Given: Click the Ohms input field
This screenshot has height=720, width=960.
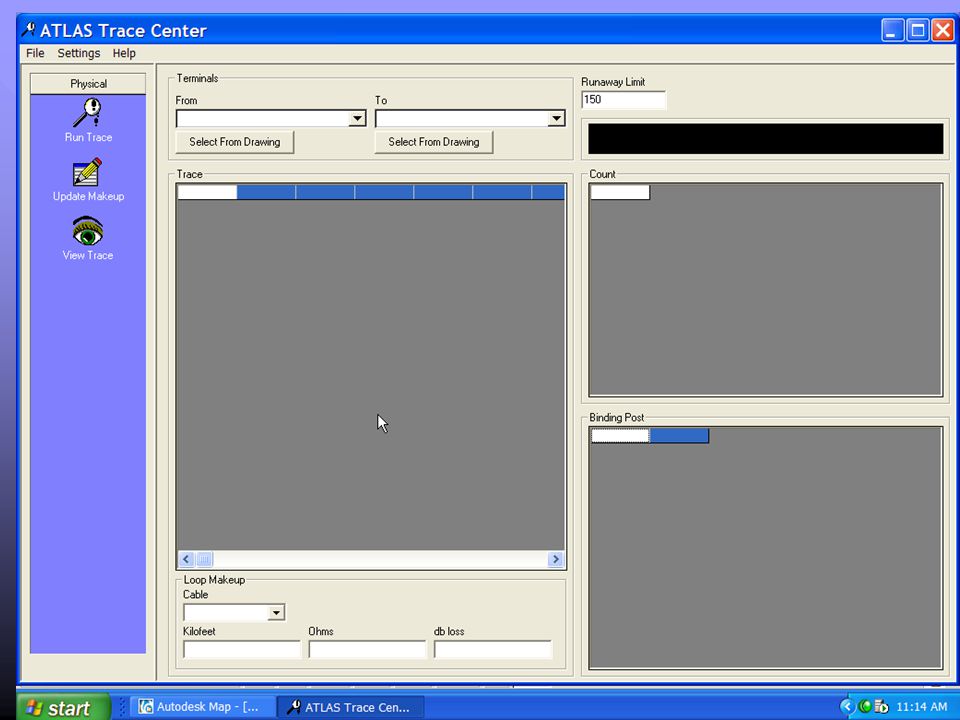Looking at the screenshot, I should click(367, 649).
